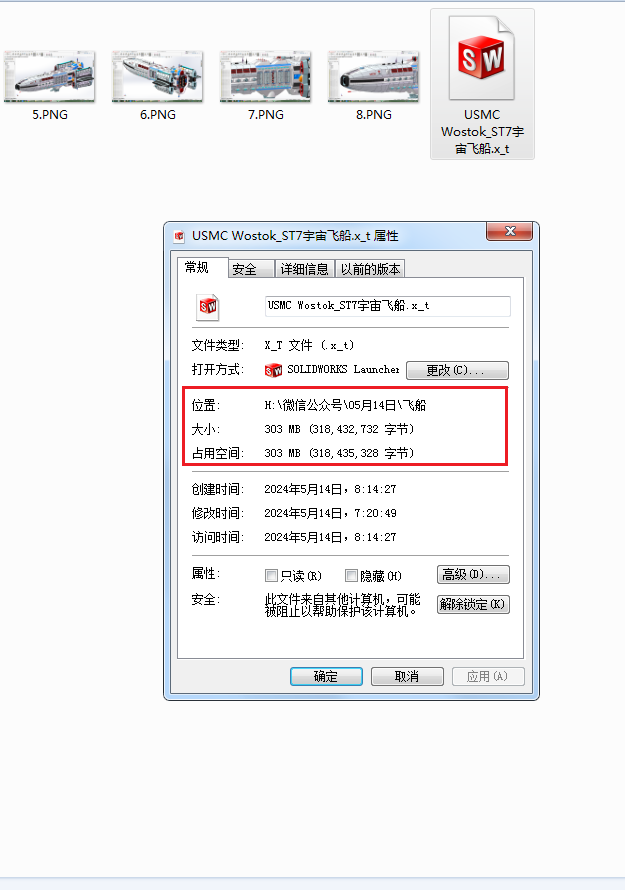This screenshot has width=625, height=890.
Task: Click the size value 318,432,732 字节
Action: pos(362,429)
